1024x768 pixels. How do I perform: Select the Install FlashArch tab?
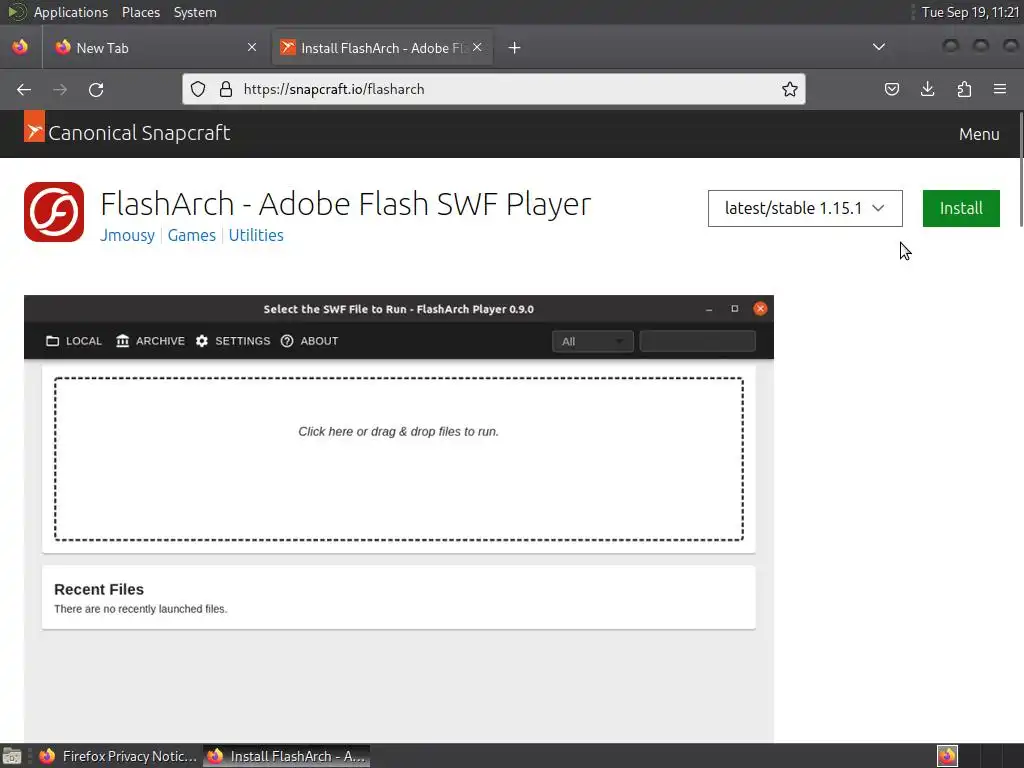(x=382, y=48)
